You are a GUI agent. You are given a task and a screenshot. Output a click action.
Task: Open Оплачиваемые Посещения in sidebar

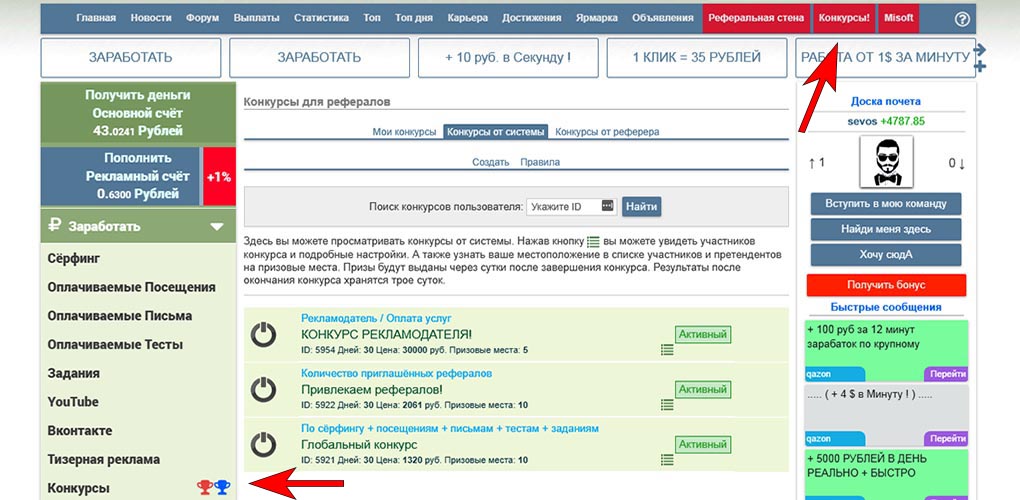131,287
